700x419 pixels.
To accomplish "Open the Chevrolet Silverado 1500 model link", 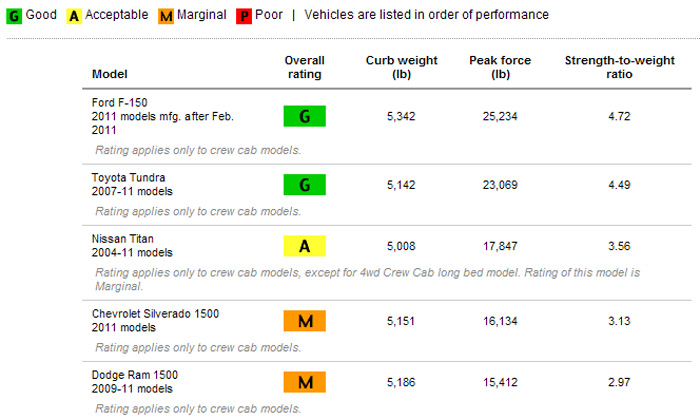I will [155, 314].
